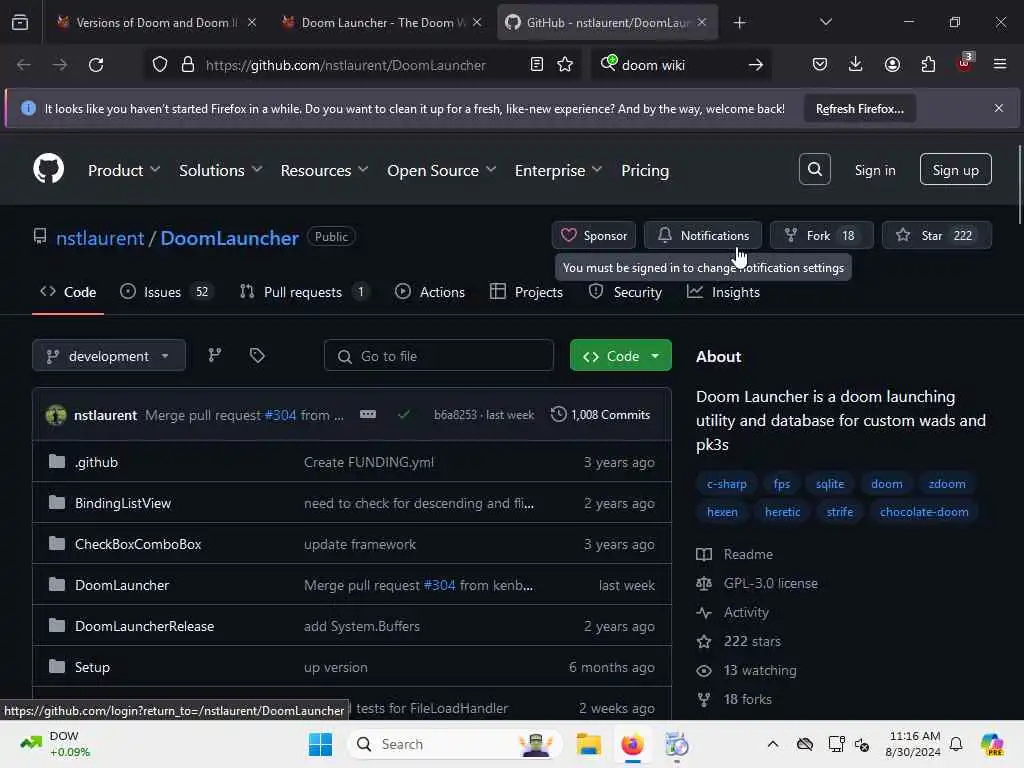Click the Firefox address bar URL

[x=345, y=65]
